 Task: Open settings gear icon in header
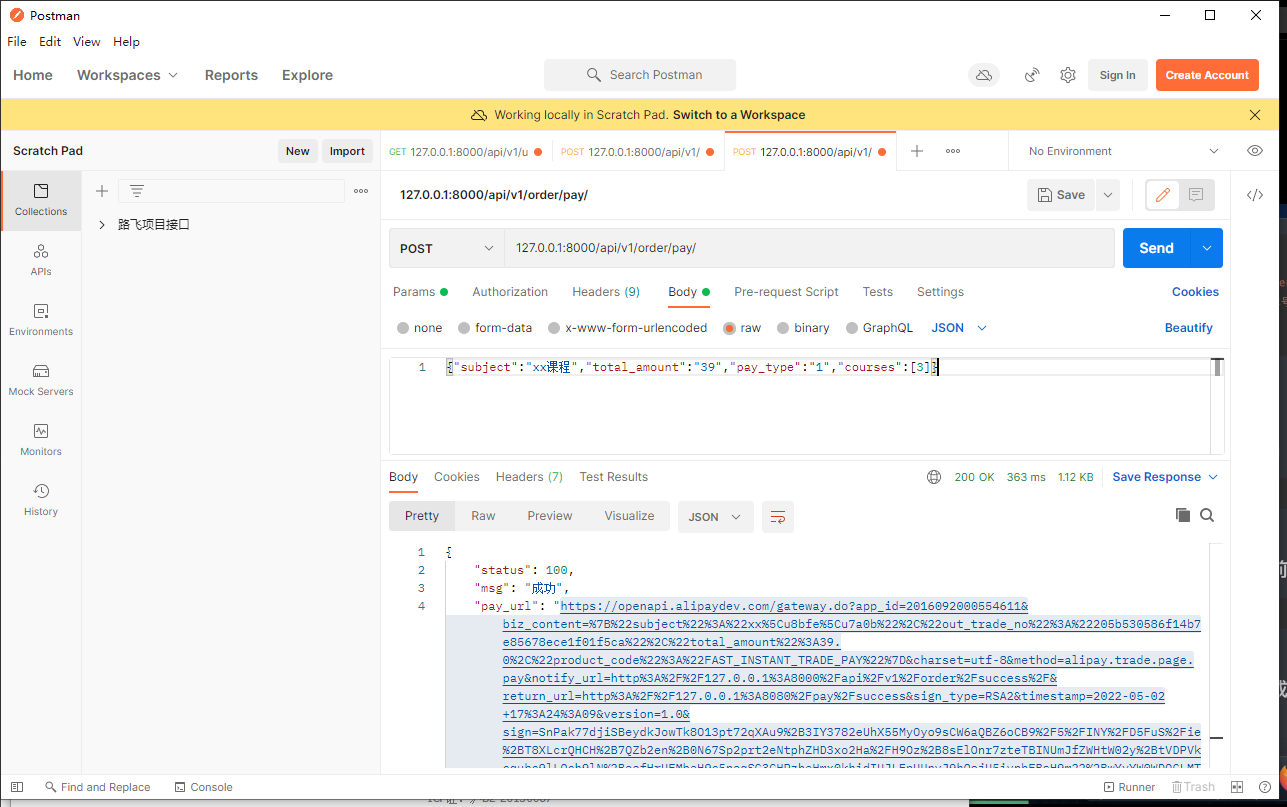[x=1068, y=75]
